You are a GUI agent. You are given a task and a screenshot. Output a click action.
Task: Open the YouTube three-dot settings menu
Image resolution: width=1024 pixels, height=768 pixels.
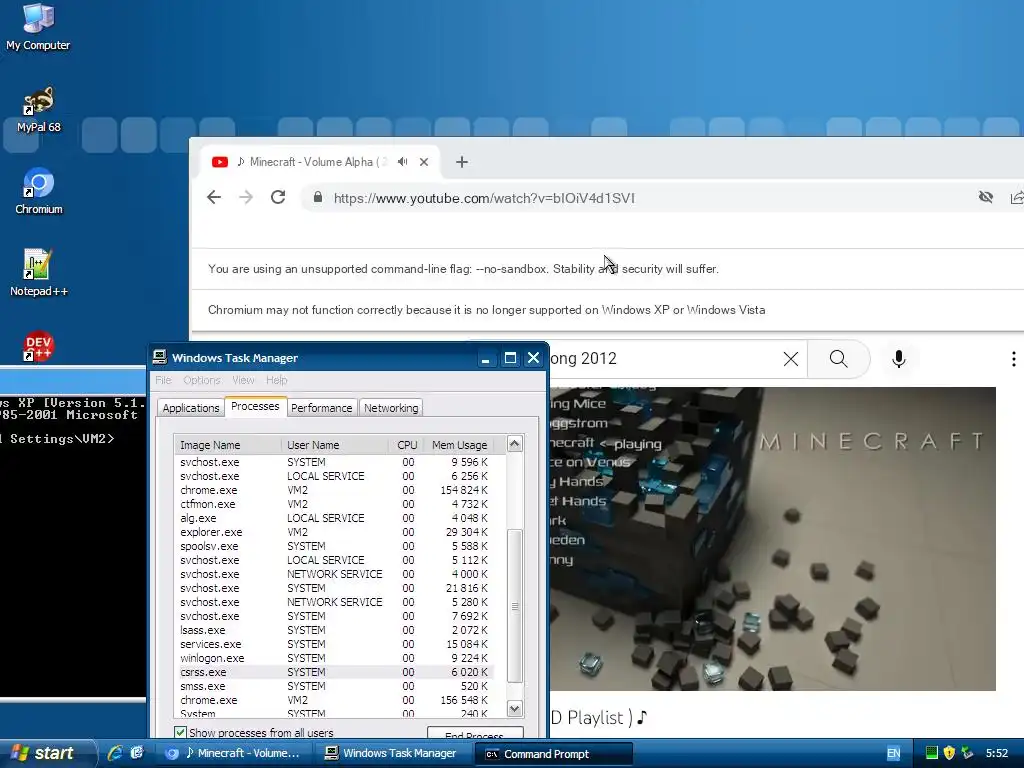(1013, 359)
